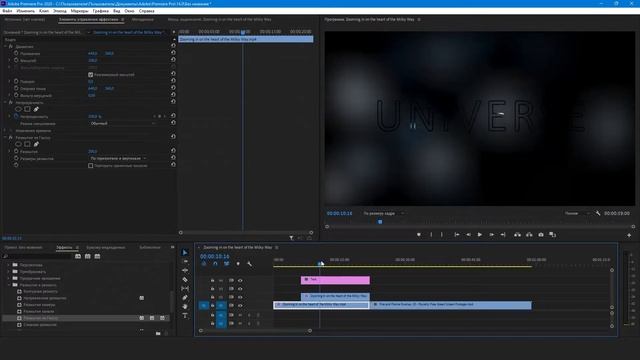Expand the Time Remapping section

pos(5,131)
